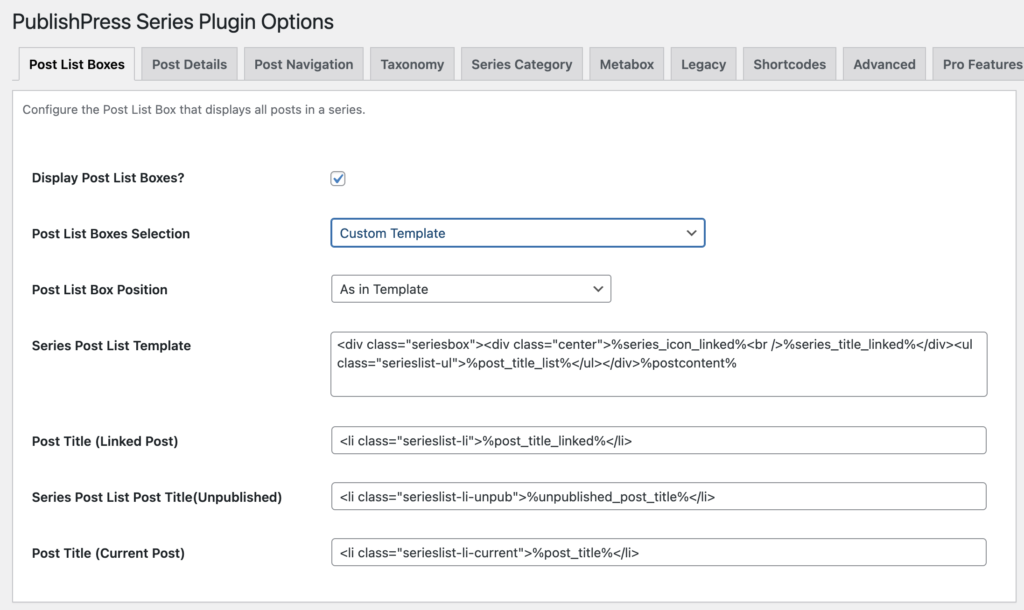
Task: Click the unpublished post title template field
Action: [x=658, y=497]
